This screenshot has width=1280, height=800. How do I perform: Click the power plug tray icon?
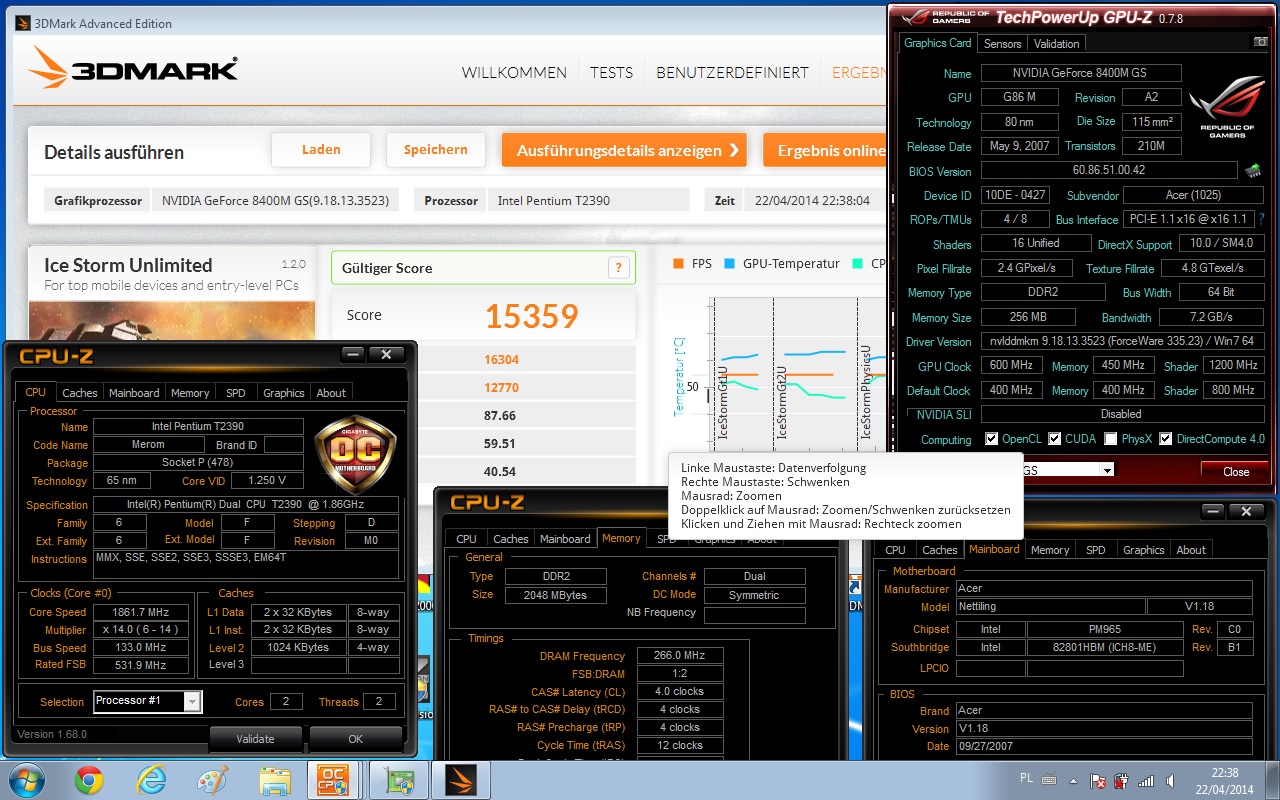coord(1122,780)
